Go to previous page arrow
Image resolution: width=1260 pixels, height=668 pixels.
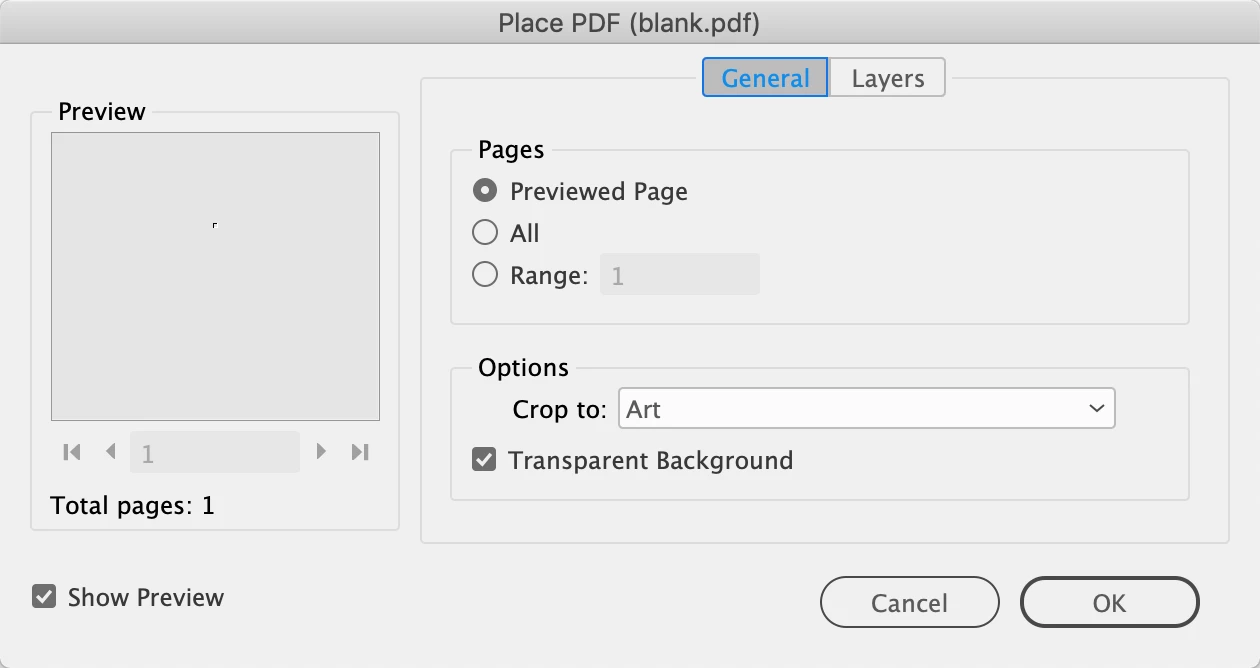coord(111,452)
